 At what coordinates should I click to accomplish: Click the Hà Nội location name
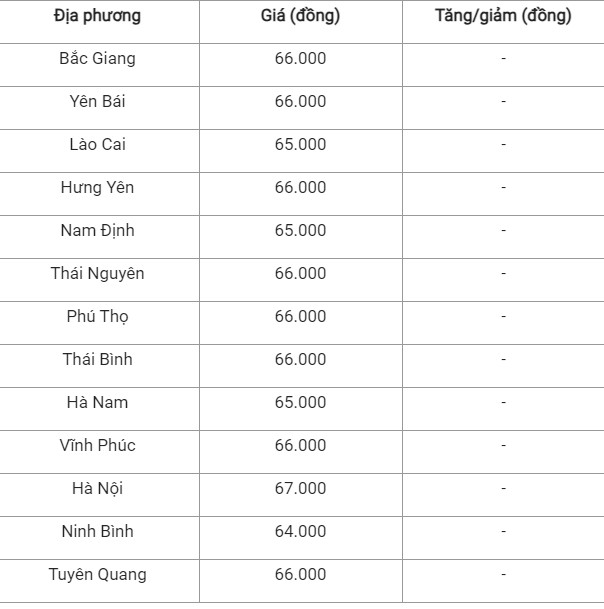pos(97,489)
